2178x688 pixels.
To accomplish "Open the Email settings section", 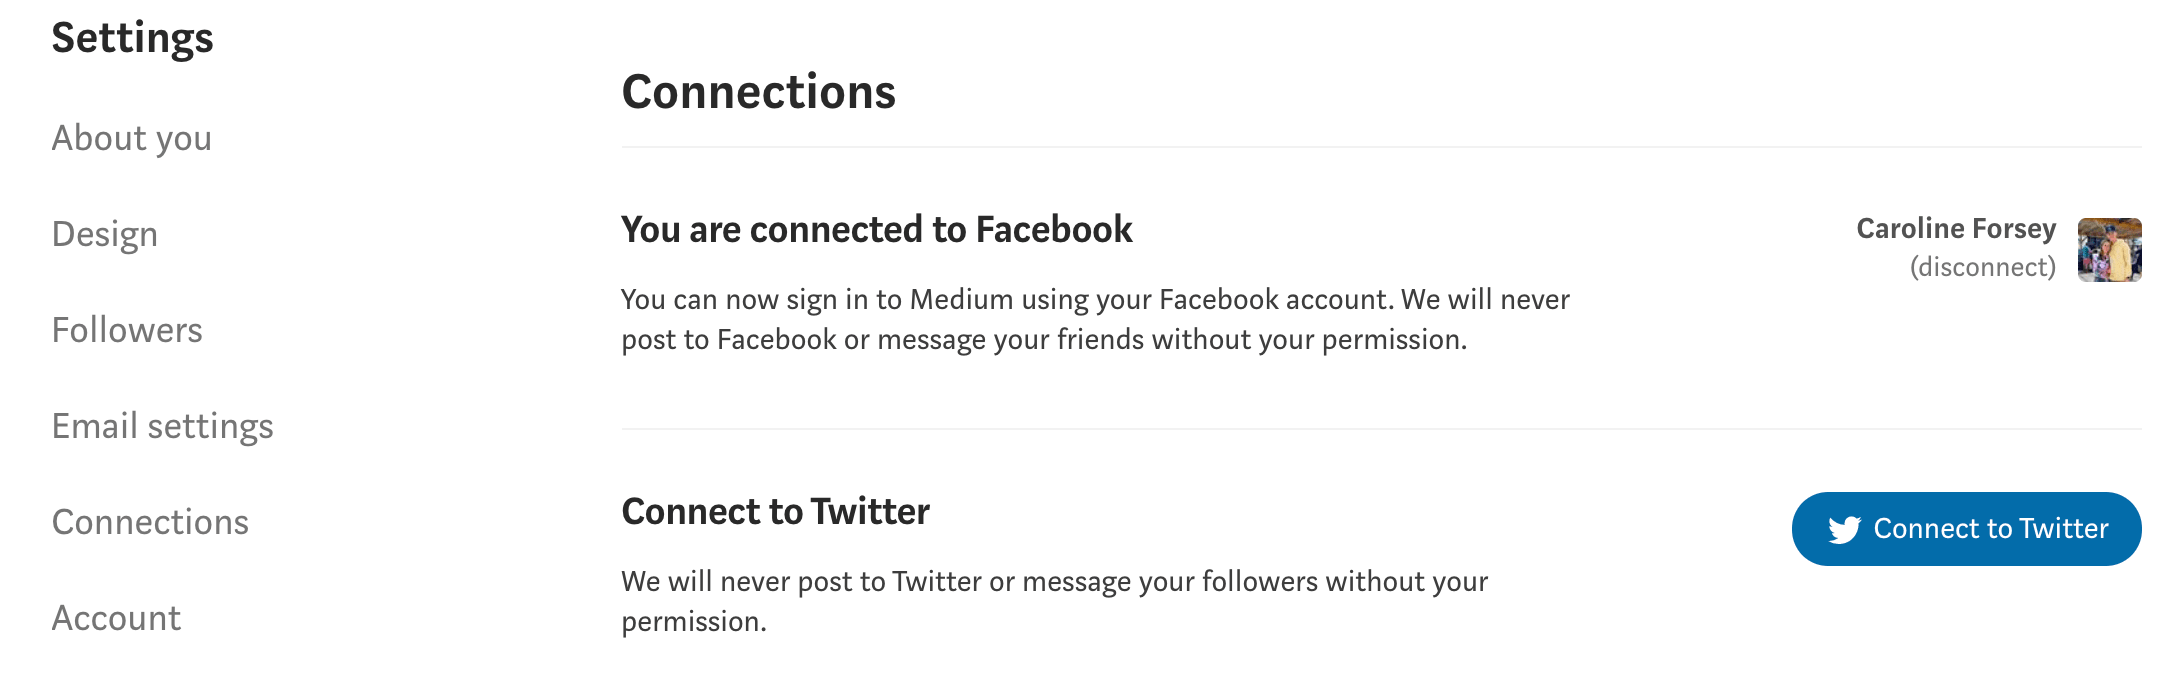I will point(161,427).
